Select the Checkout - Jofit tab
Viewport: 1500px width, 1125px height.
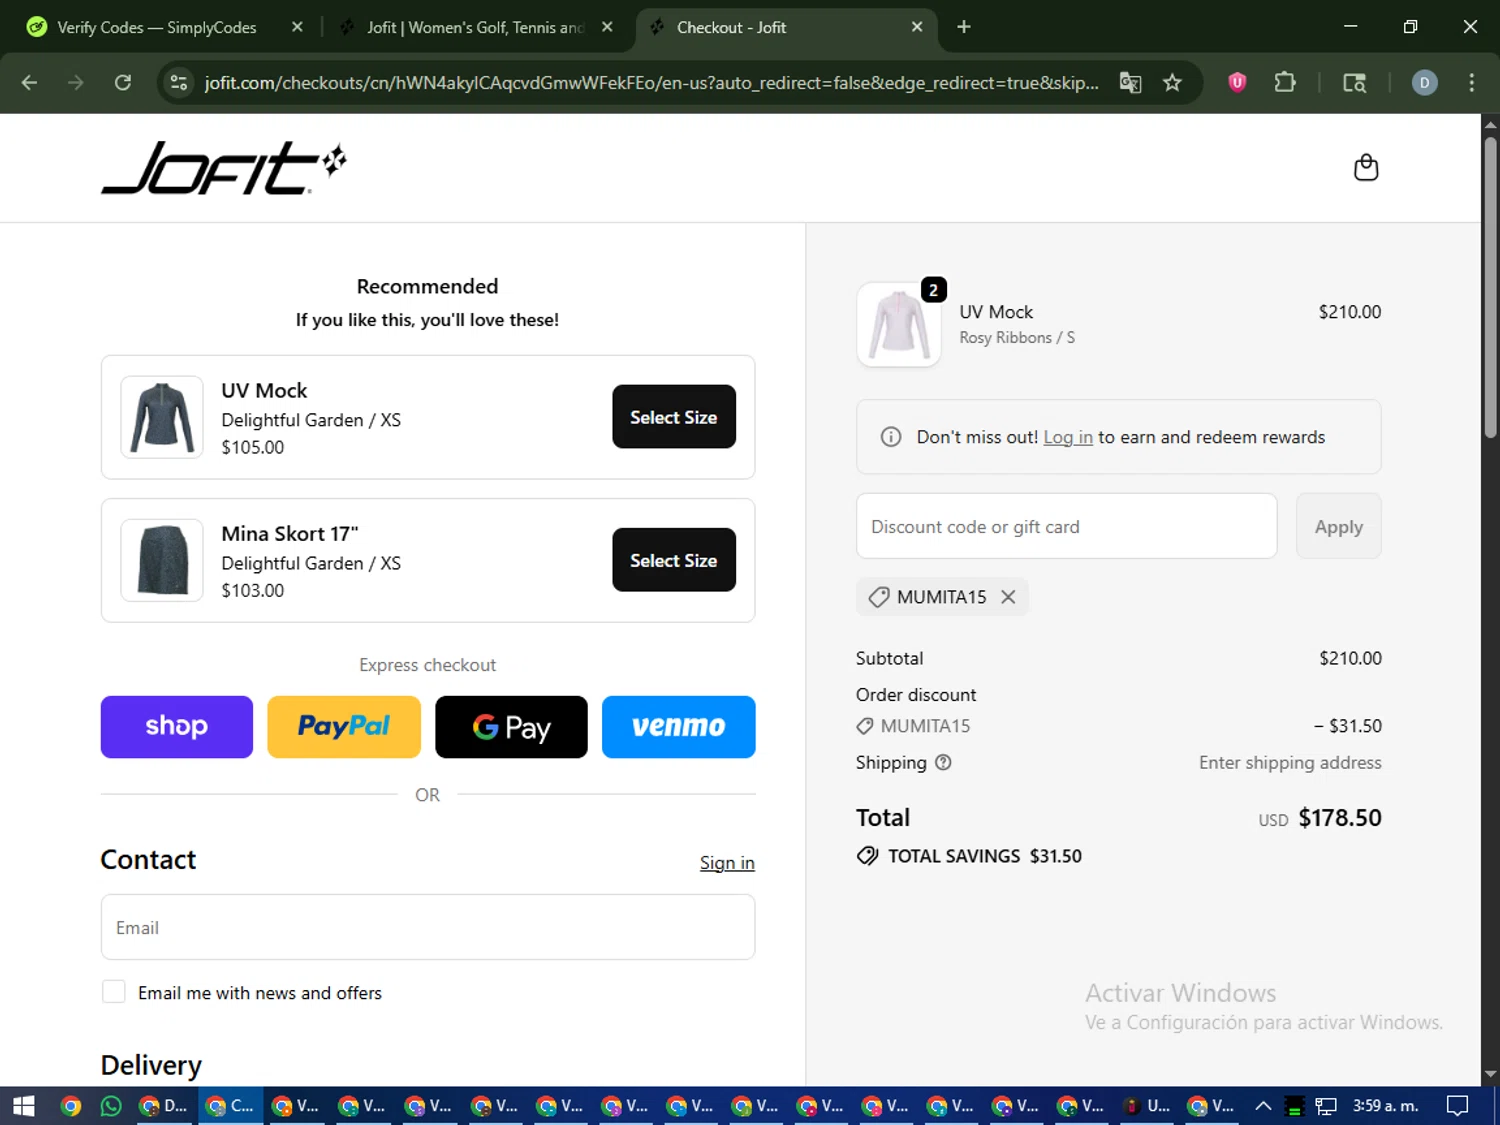point(785,27)
